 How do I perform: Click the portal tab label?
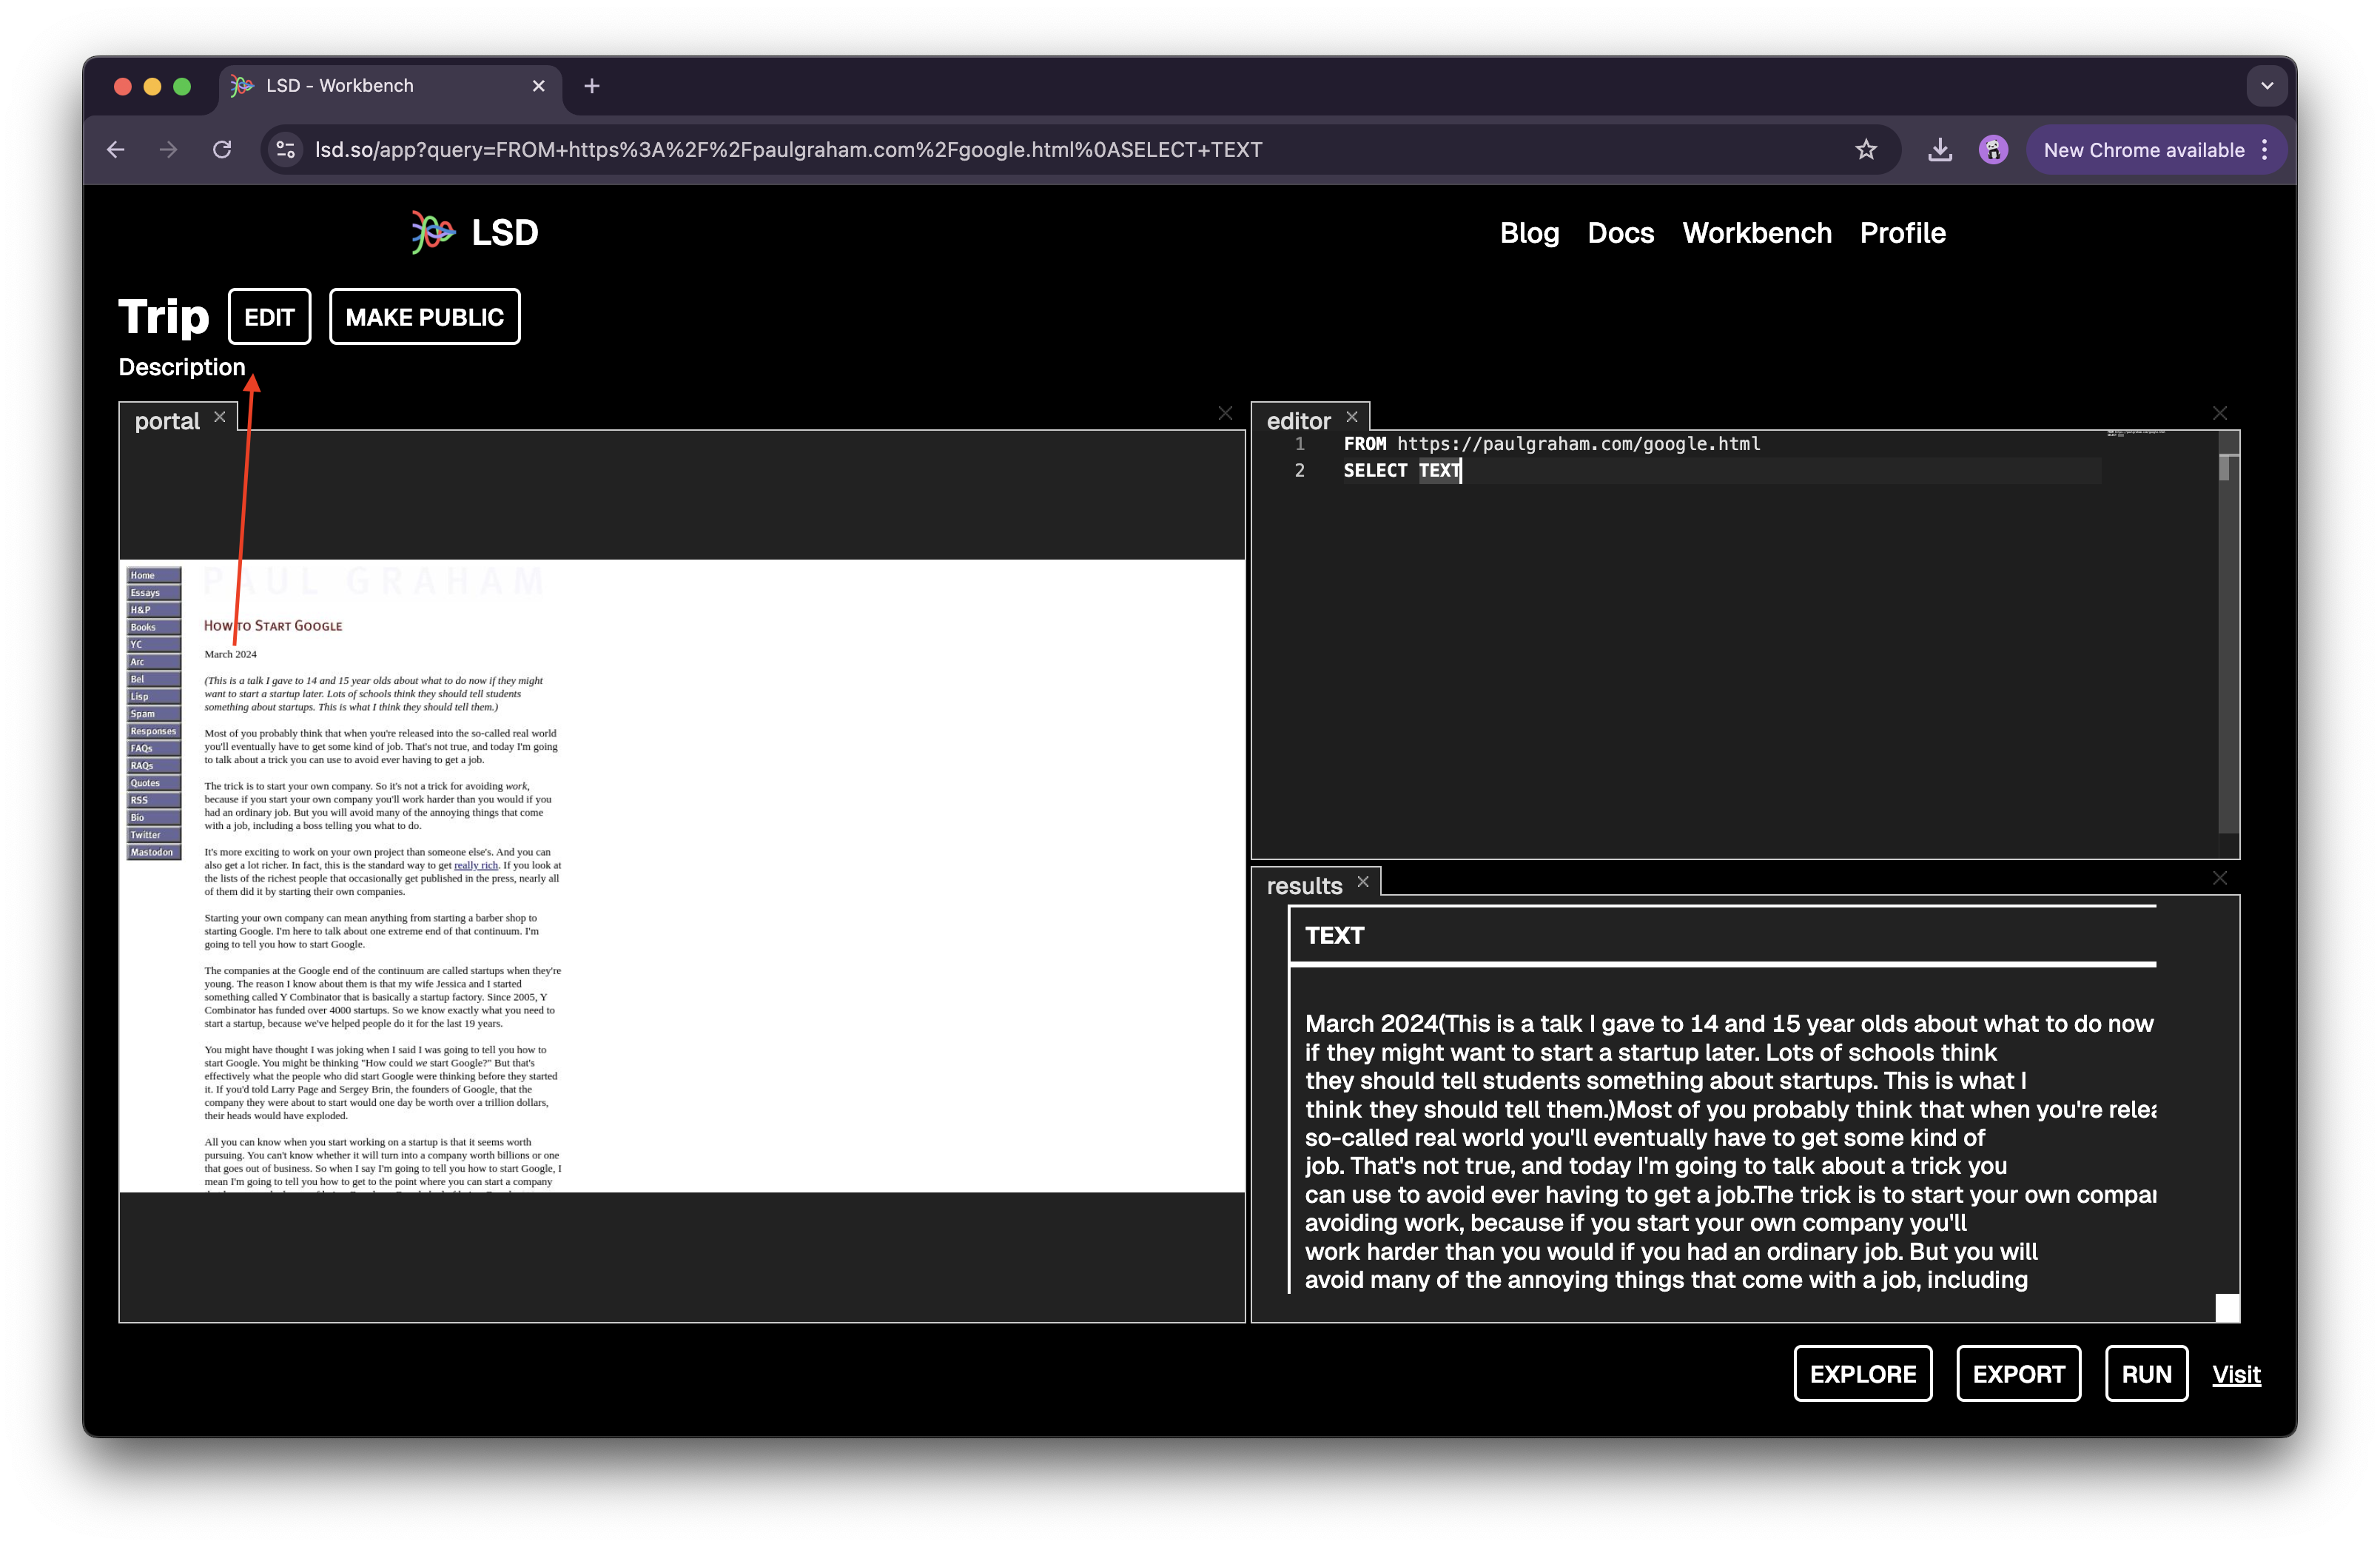coord(165,418)
